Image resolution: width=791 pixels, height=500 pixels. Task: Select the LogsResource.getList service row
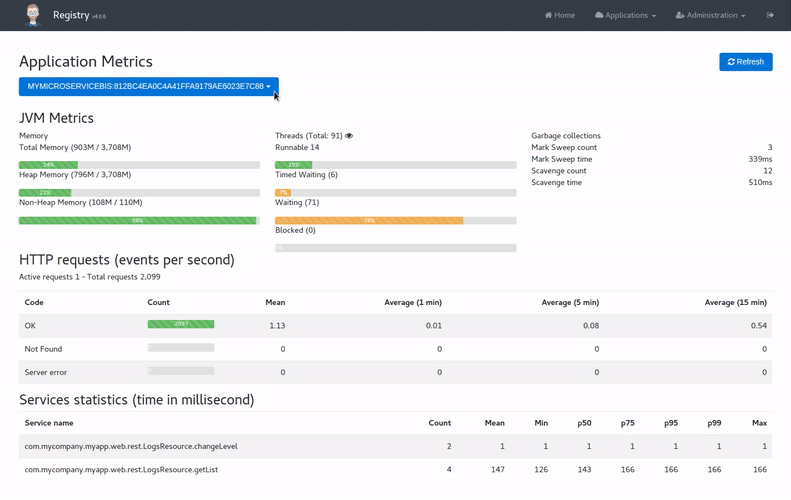[x=122, y=469]
